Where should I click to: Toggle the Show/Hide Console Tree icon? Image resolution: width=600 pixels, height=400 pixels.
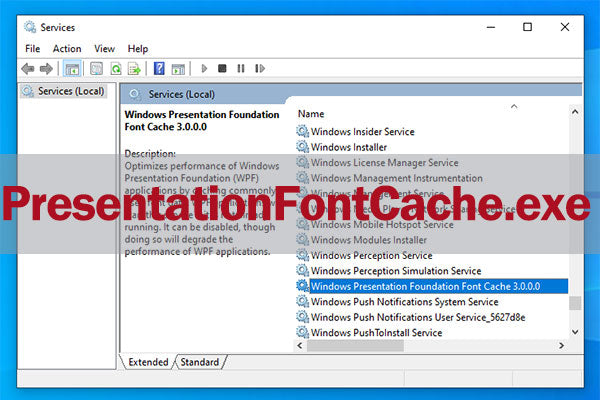click(x=72, y=69)
